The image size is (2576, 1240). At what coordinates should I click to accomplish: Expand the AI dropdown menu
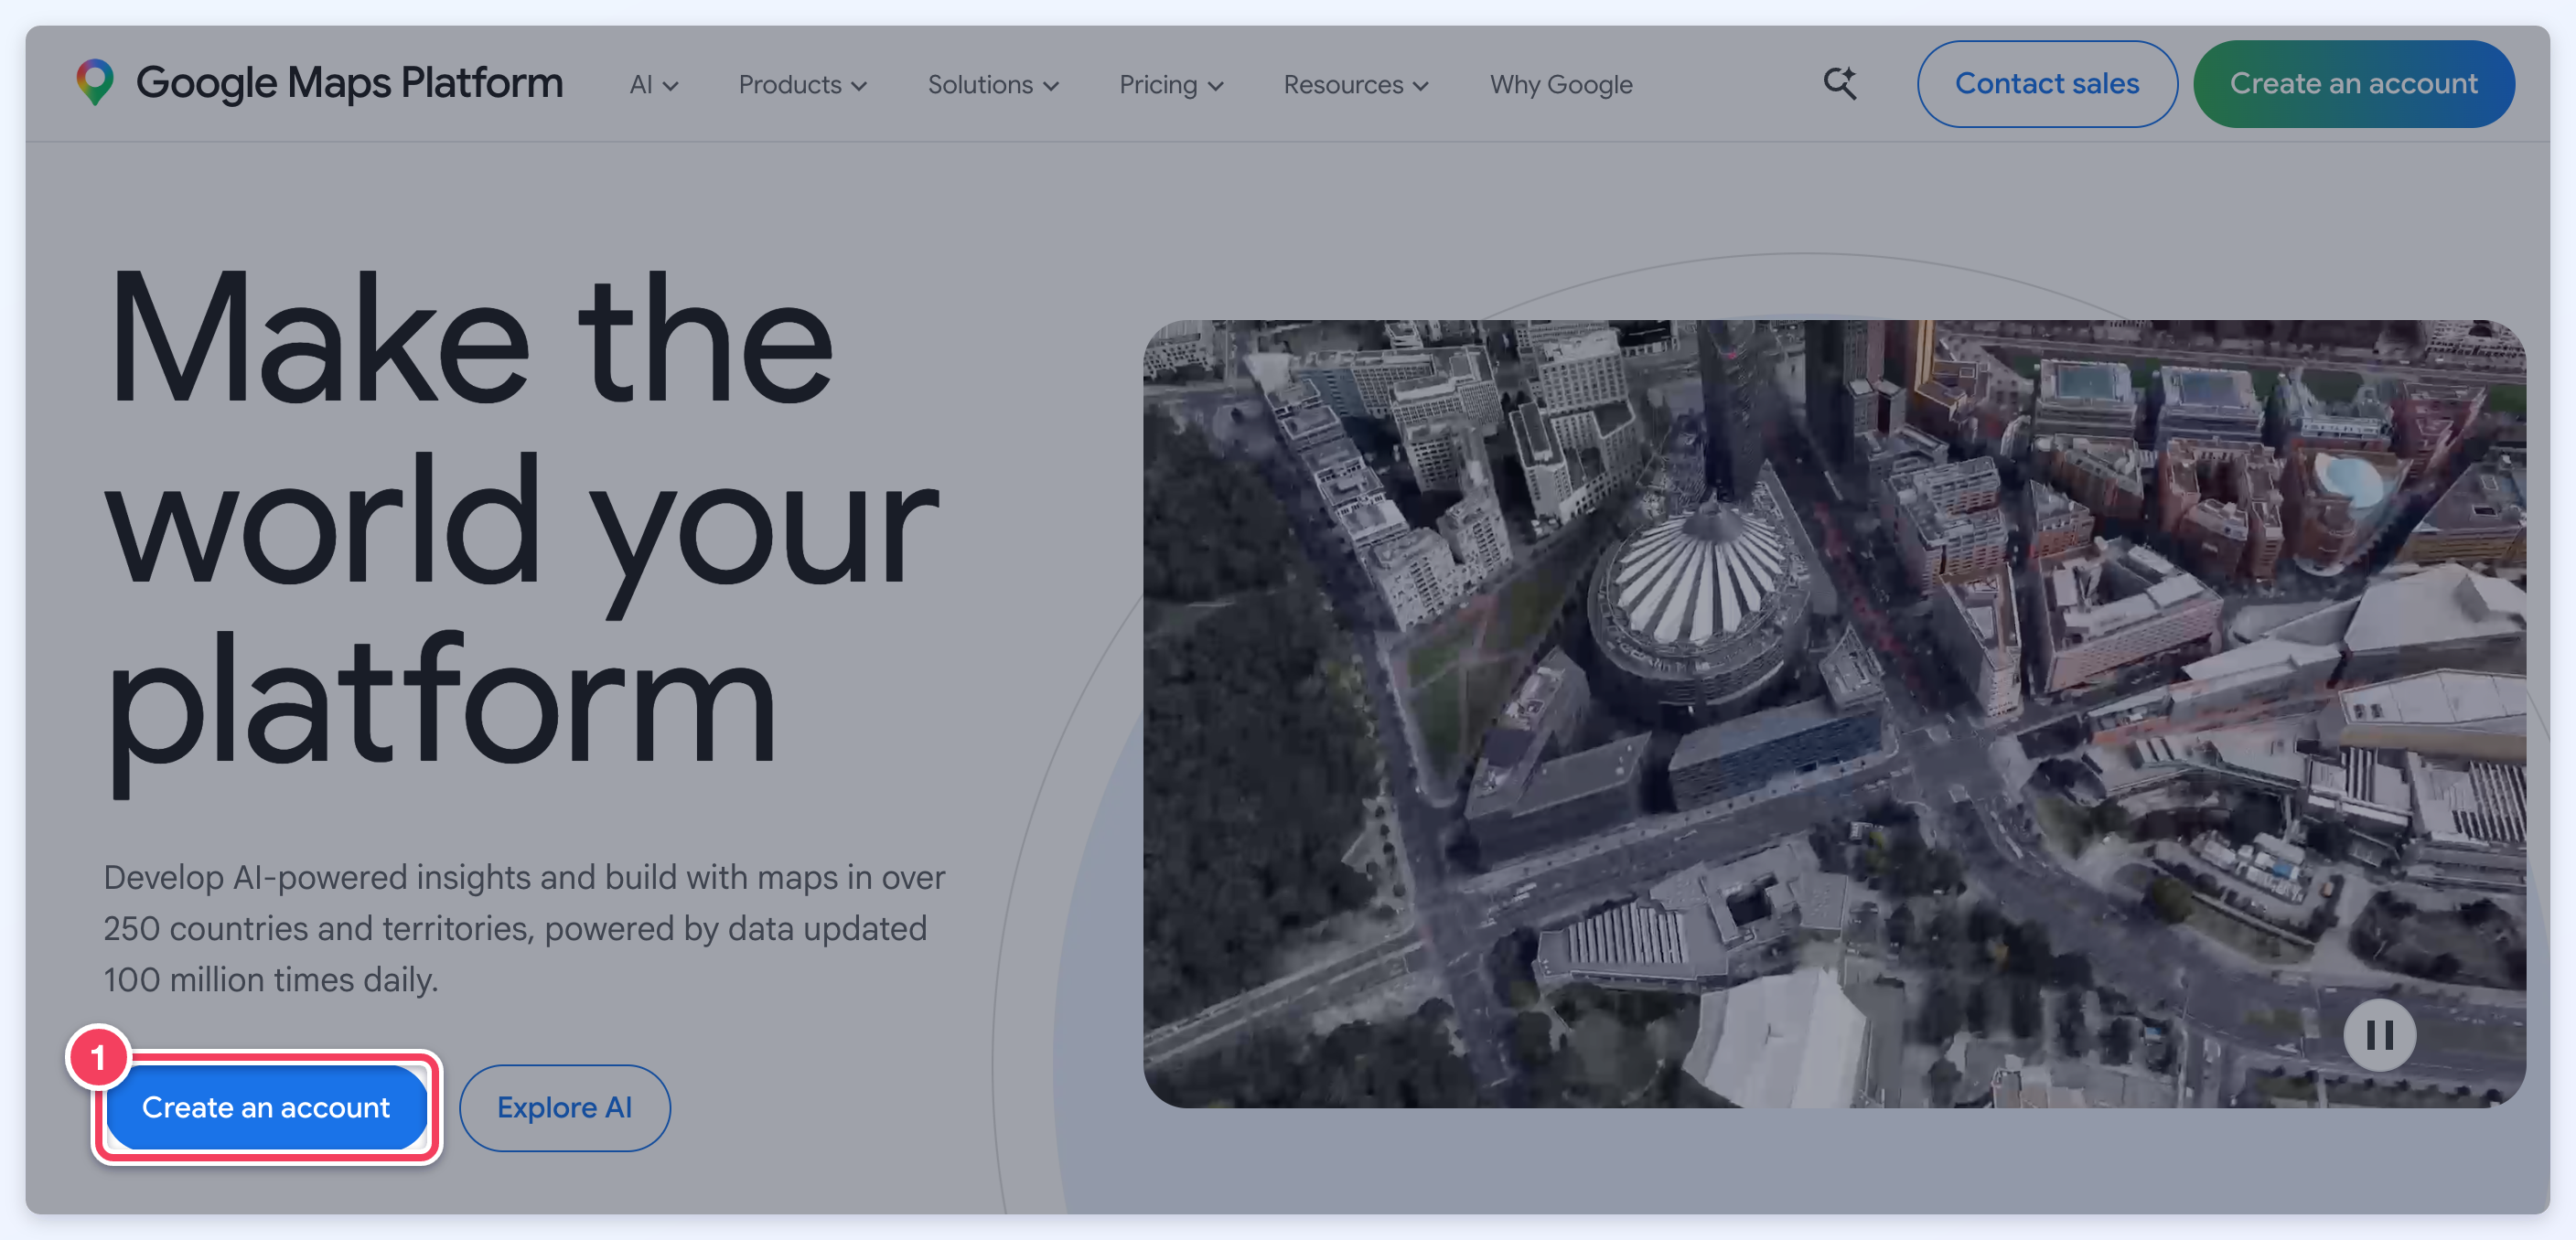[654, 85]
